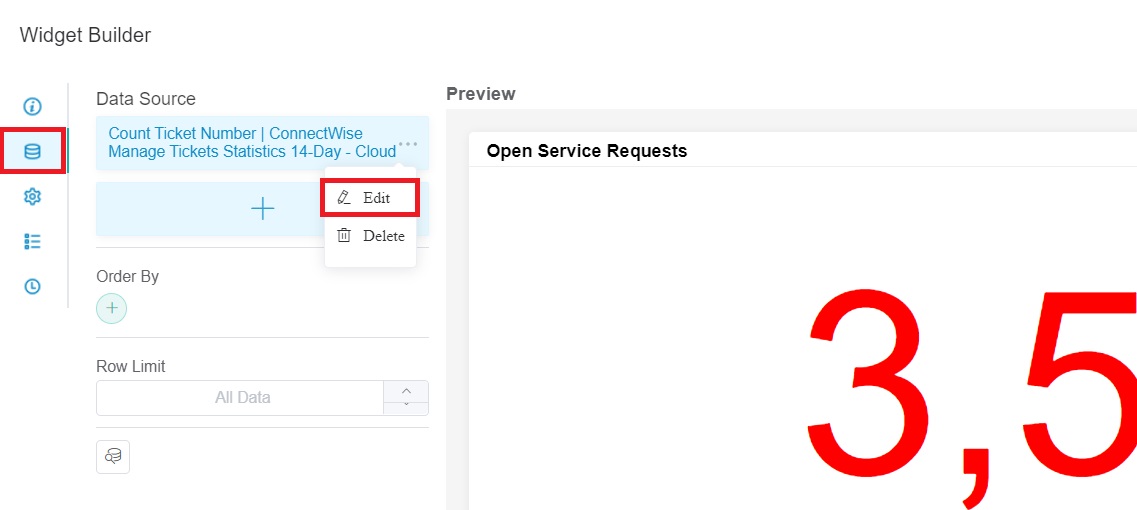Choose Delete from the data source menu

click(370, 236)
